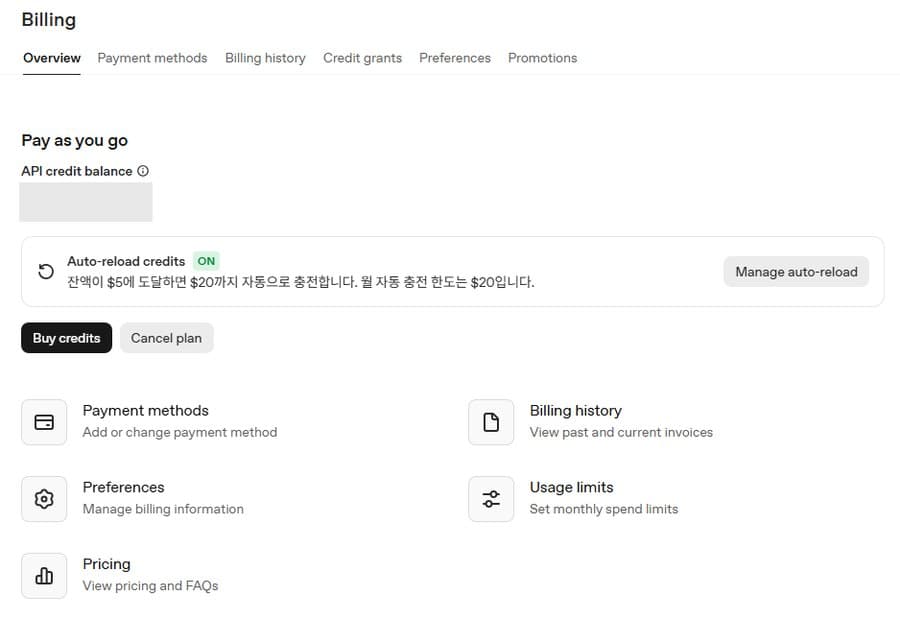The image size is (900, 619).
Task: Open the Billing history tab
Action: point(265,58)
